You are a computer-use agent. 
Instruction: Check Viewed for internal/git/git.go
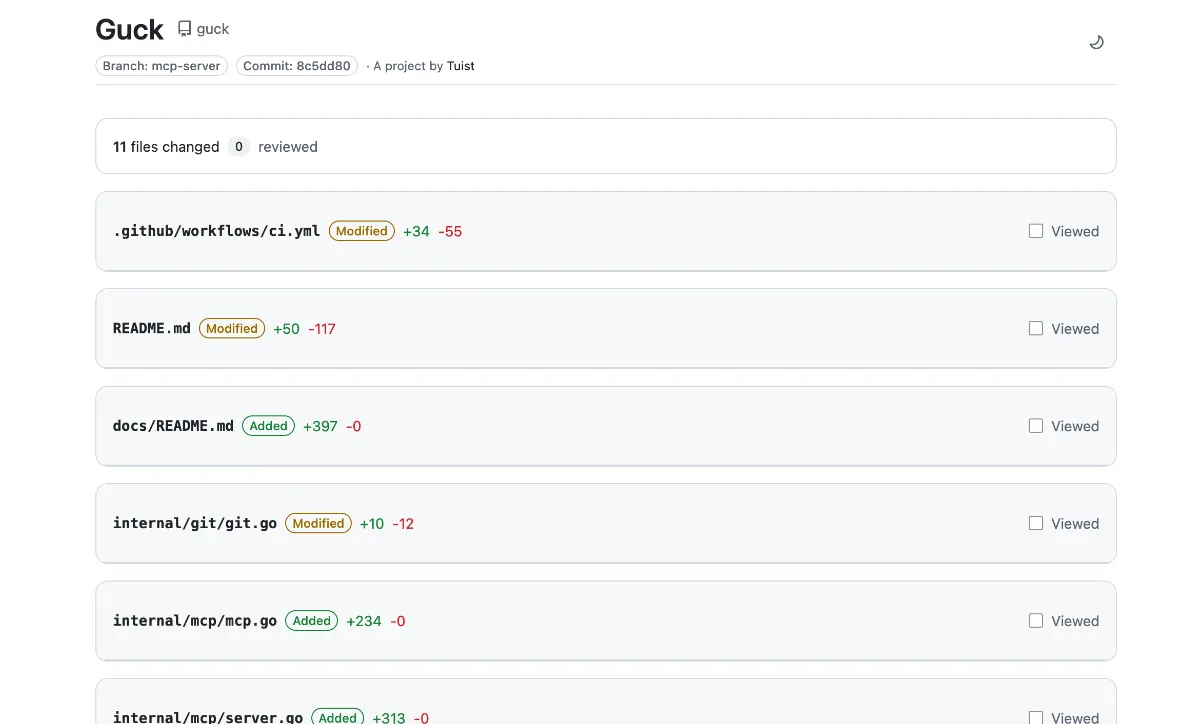coord(1036,523)
